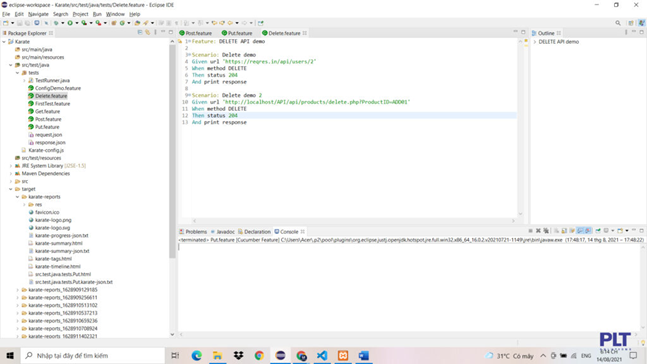Click the editor horizontal scrollbar
Screen dimensions: 647x364
tap(354, 221)
